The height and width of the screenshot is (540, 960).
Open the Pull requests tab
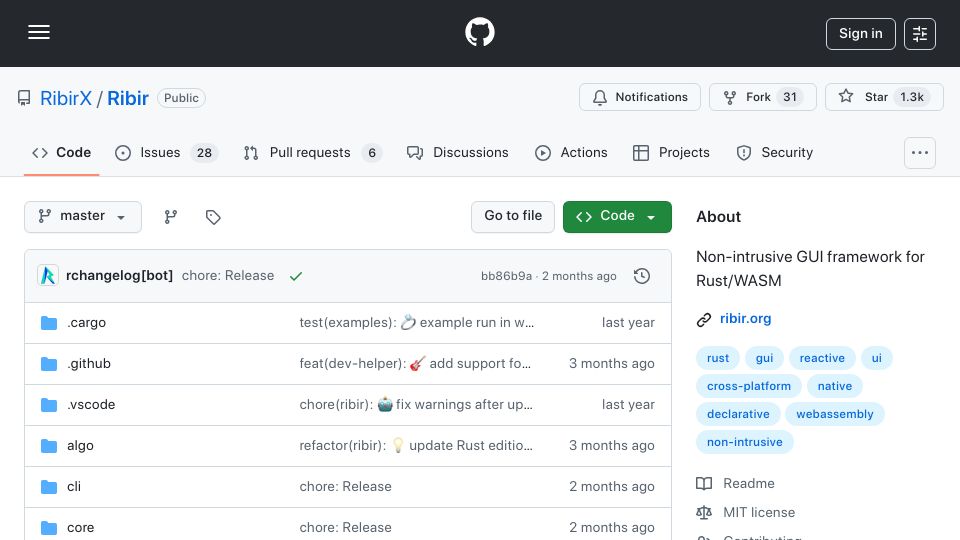point(312,152)
